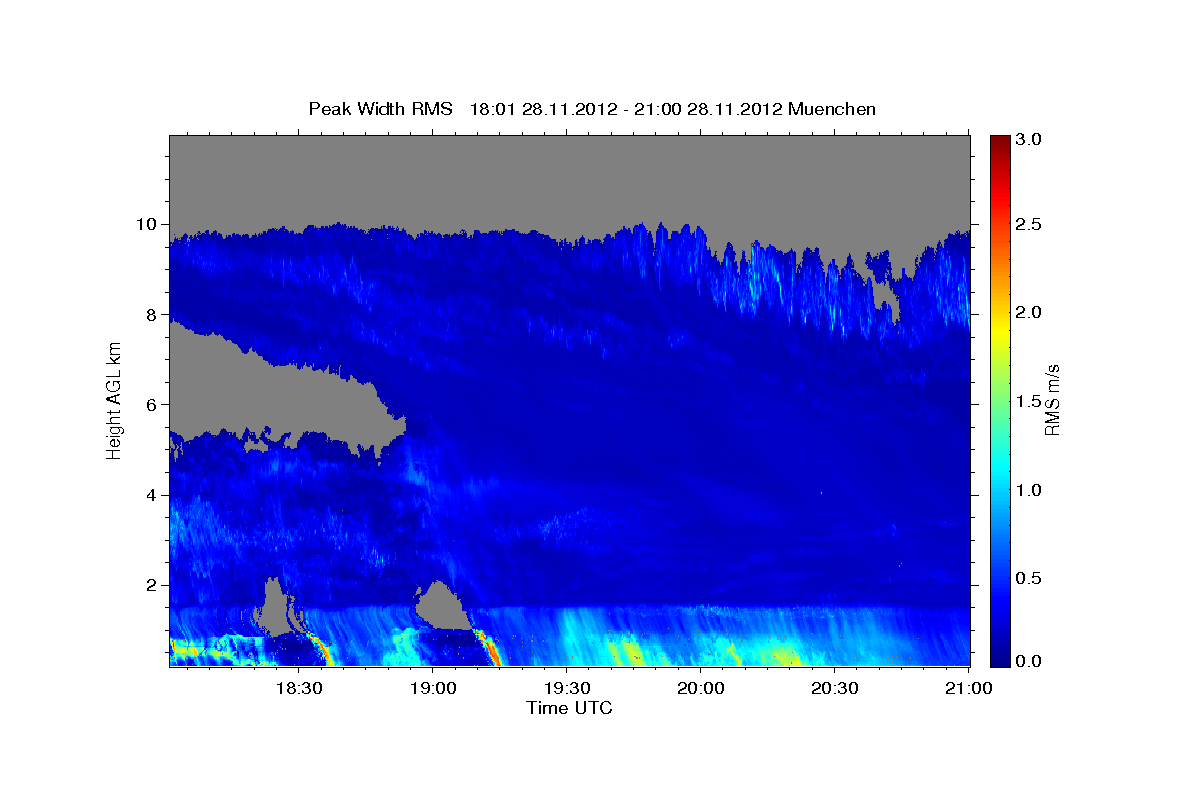Click the colorbar value '2.5'
Viewport: 1200px width, 800px height.
[1028, 224]
